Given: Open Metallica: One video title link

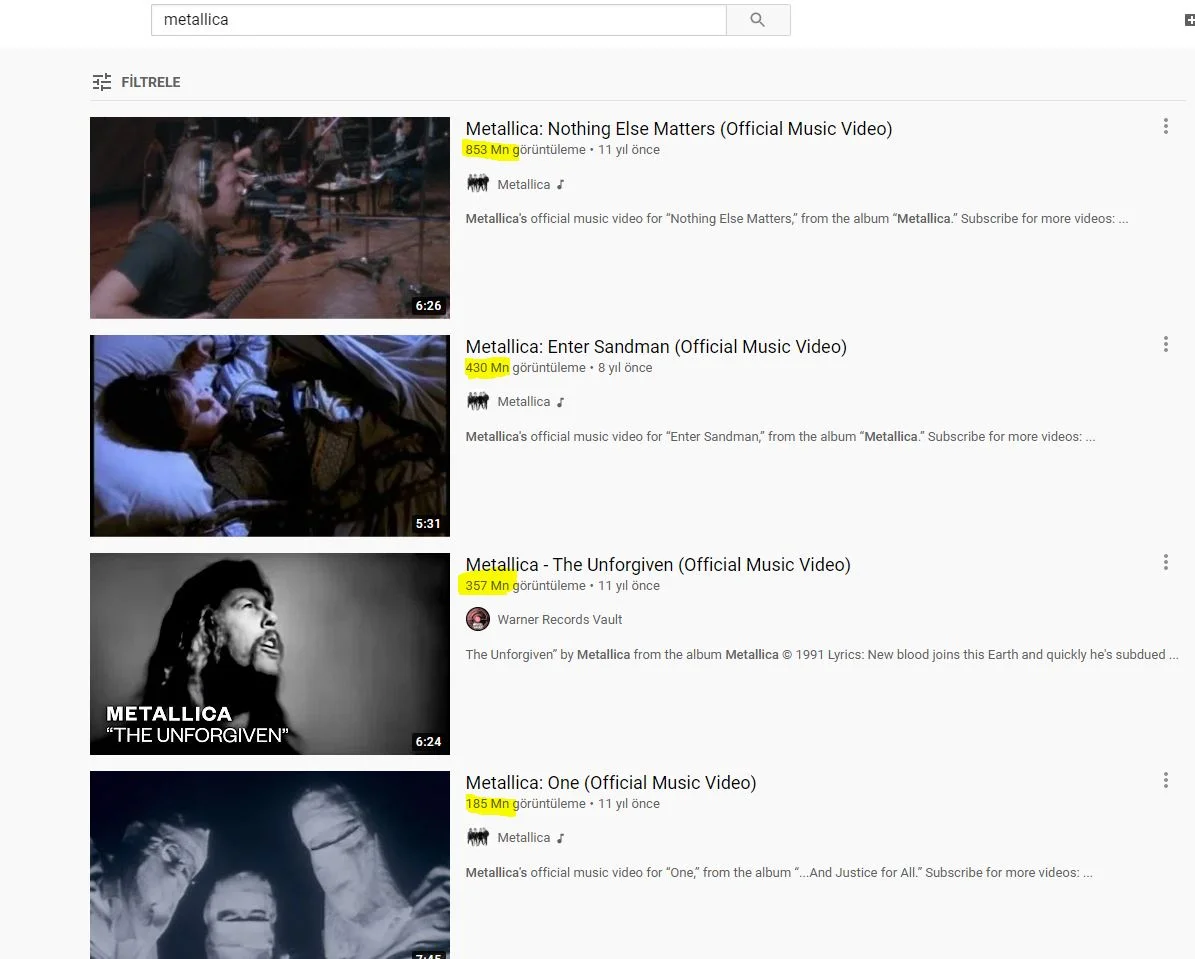Looking at the screenshot, I should click(x=610, y=782).
